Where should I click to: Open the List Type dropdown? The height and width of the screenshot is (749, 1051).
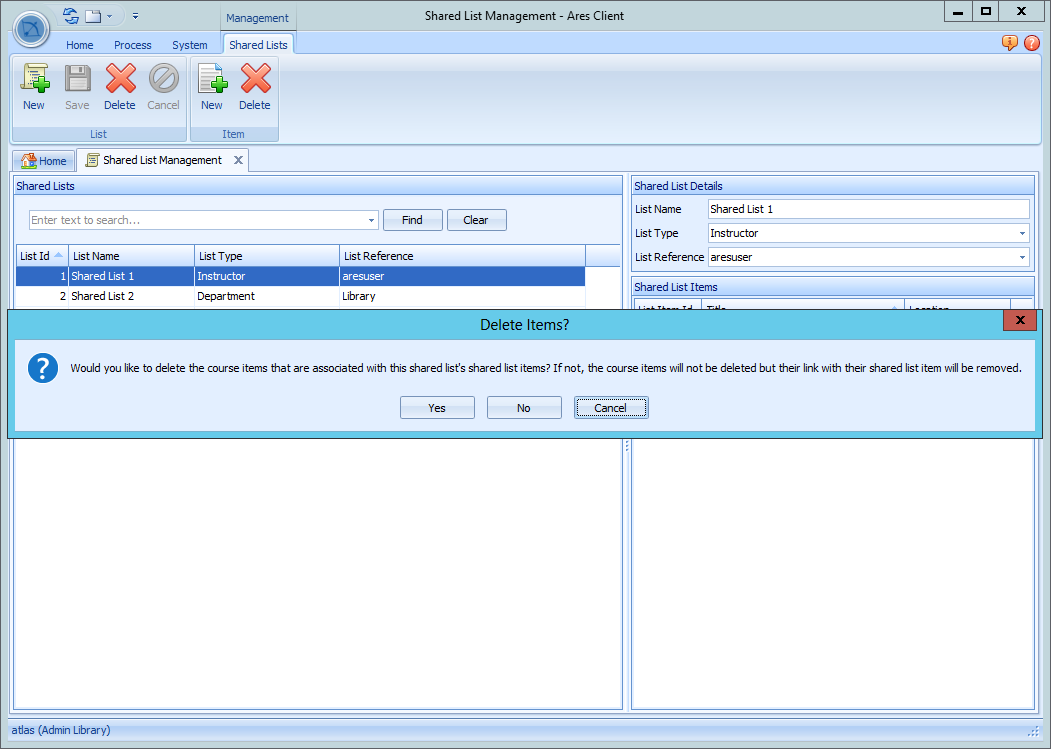coord(1021,233)
